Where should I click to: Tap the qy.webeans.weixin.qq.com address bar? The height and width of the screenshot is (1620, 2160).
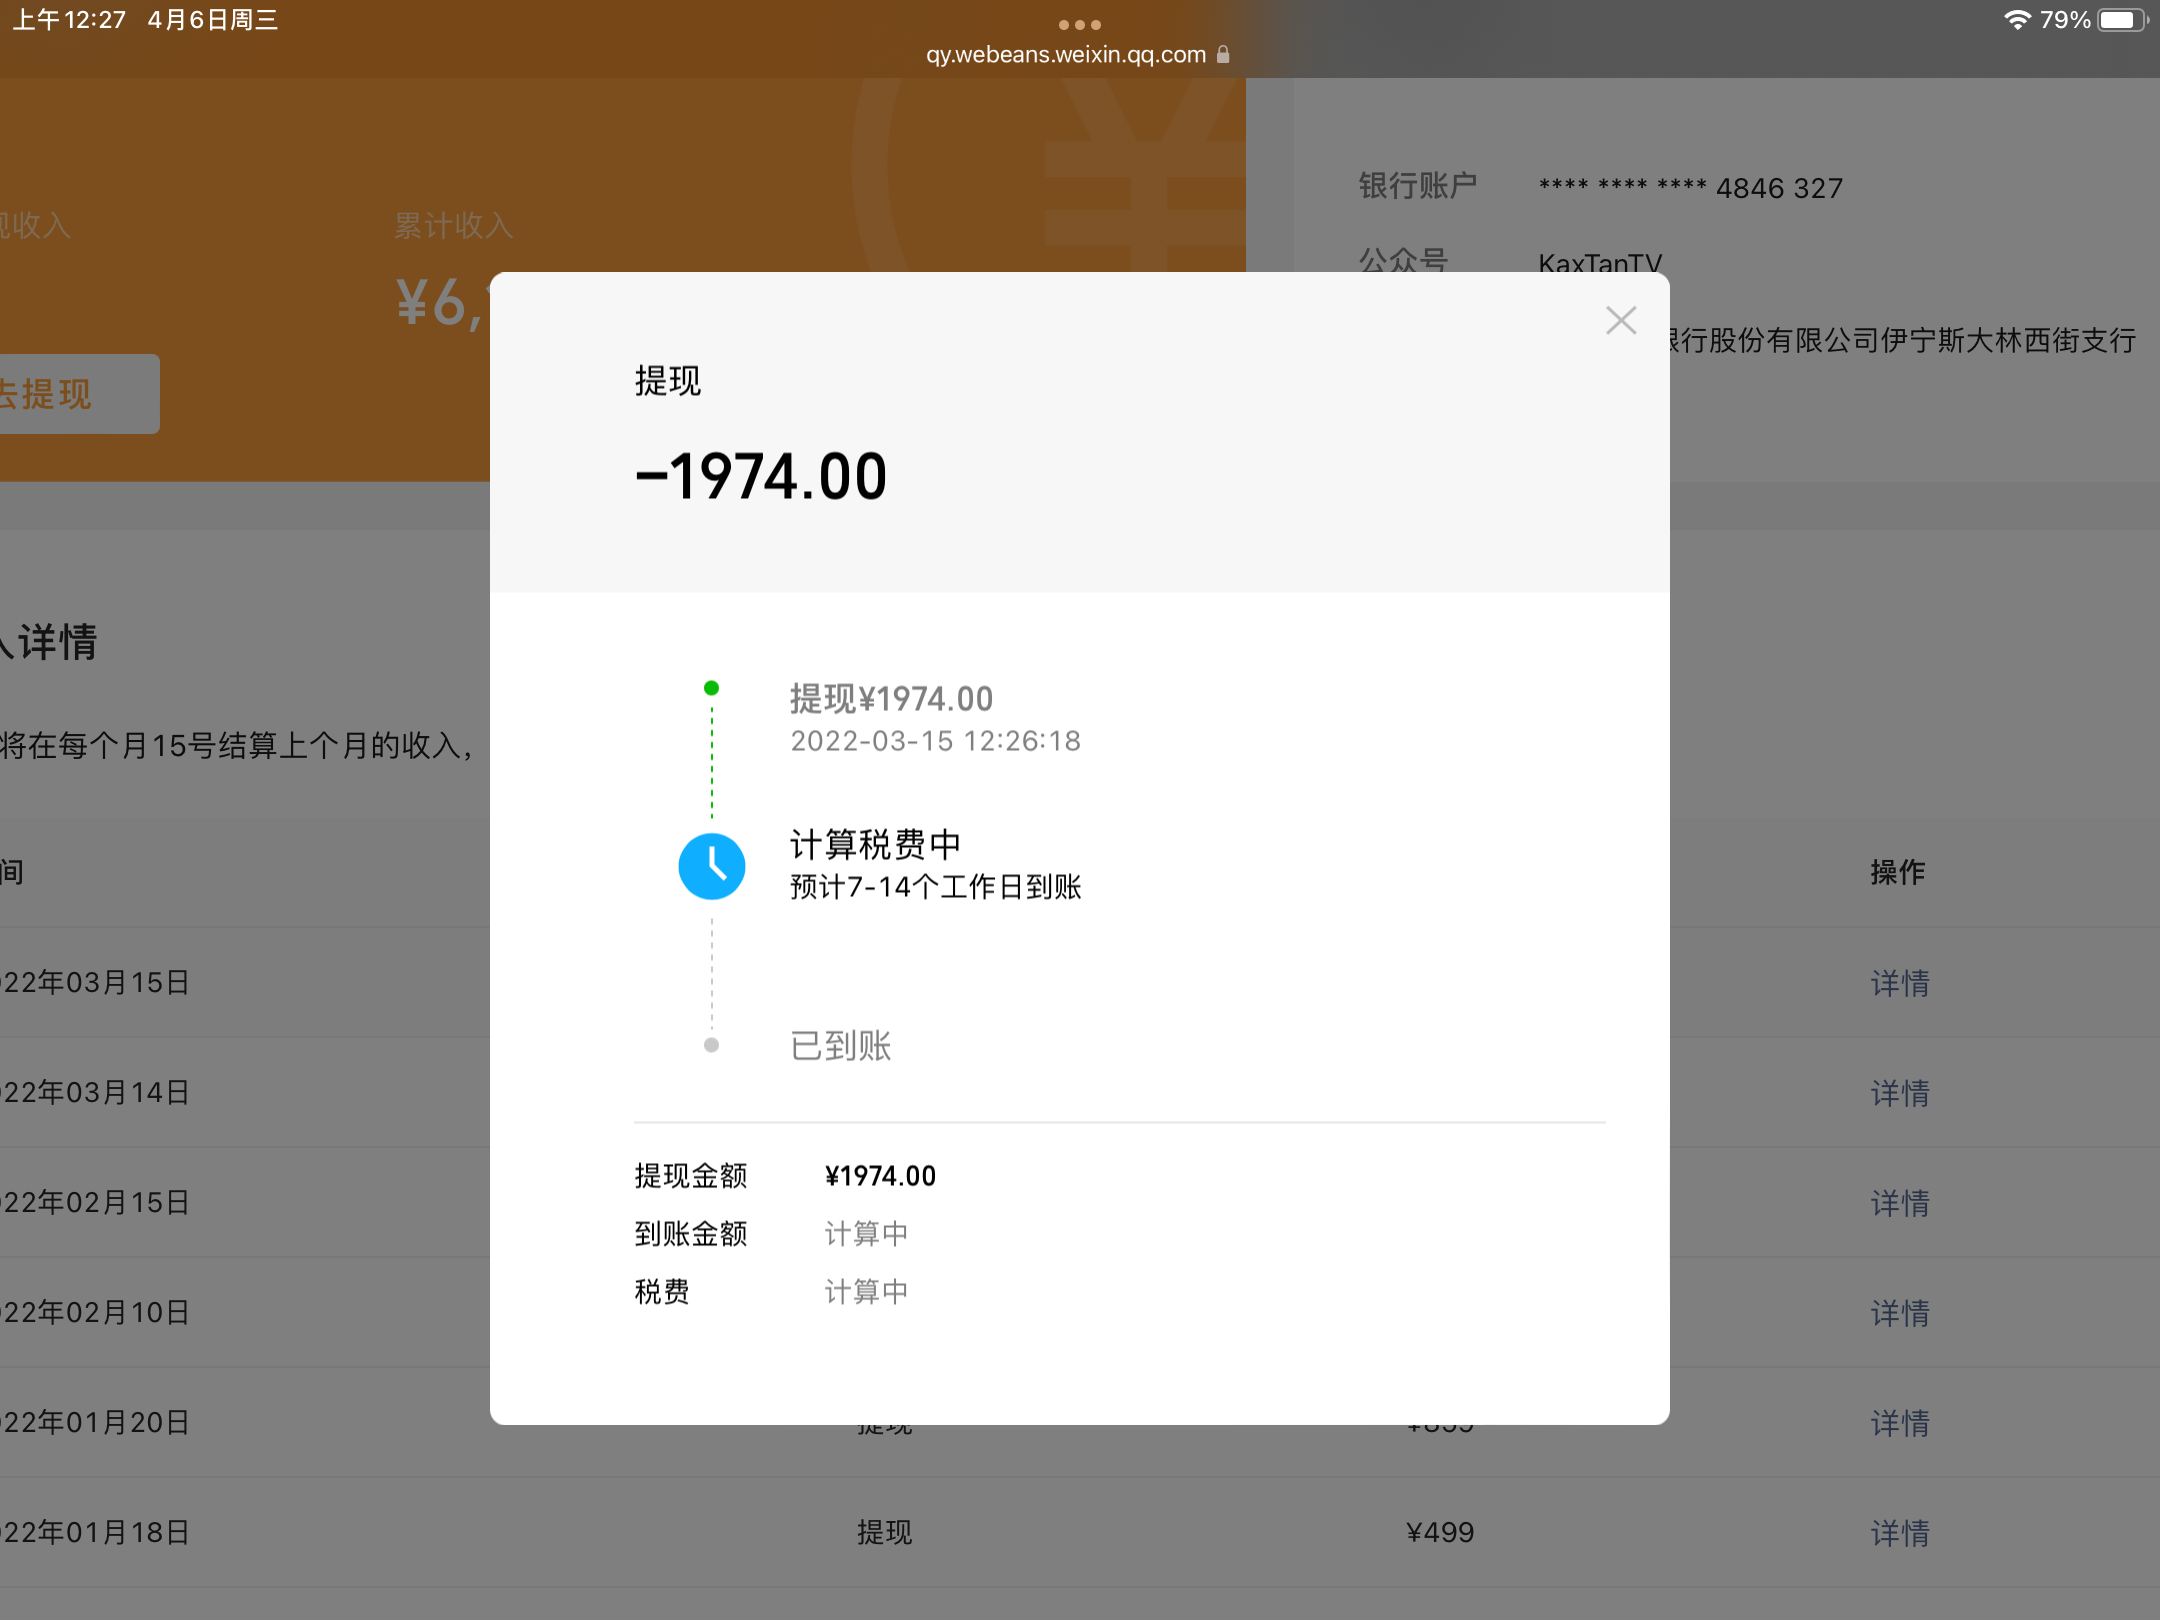1066,54
